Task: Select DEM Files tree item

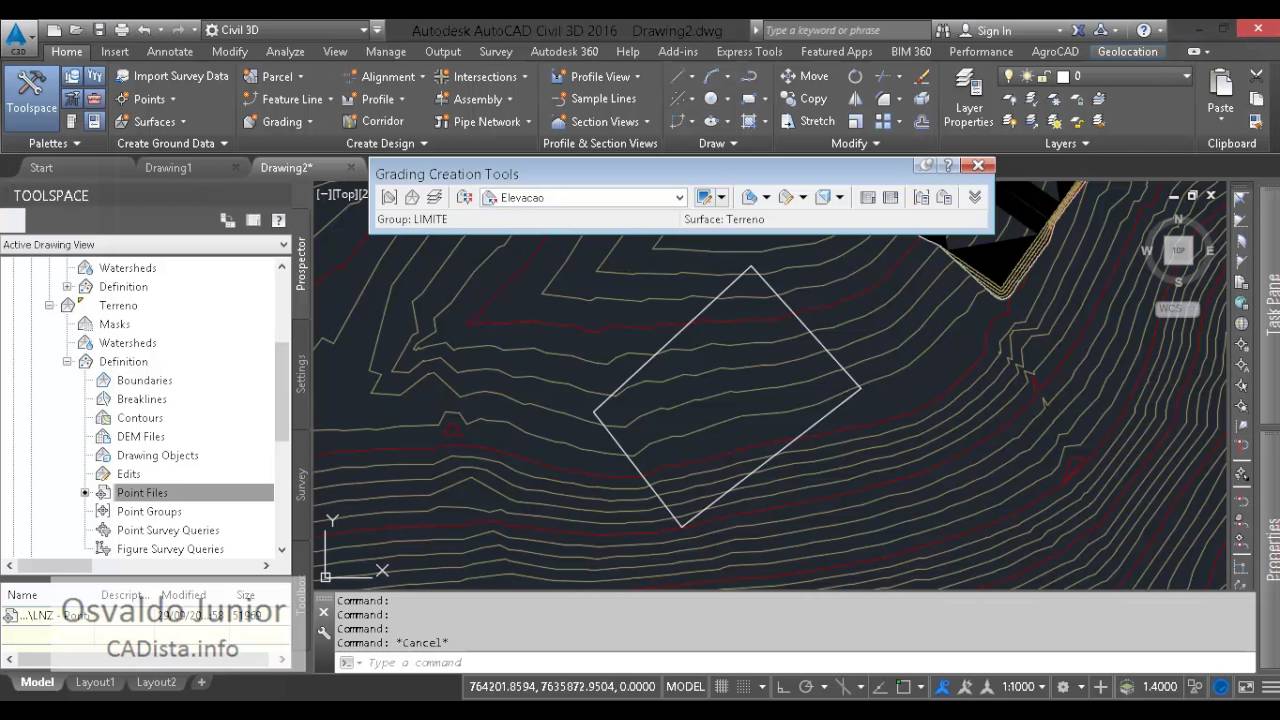Action: point(140,437)
